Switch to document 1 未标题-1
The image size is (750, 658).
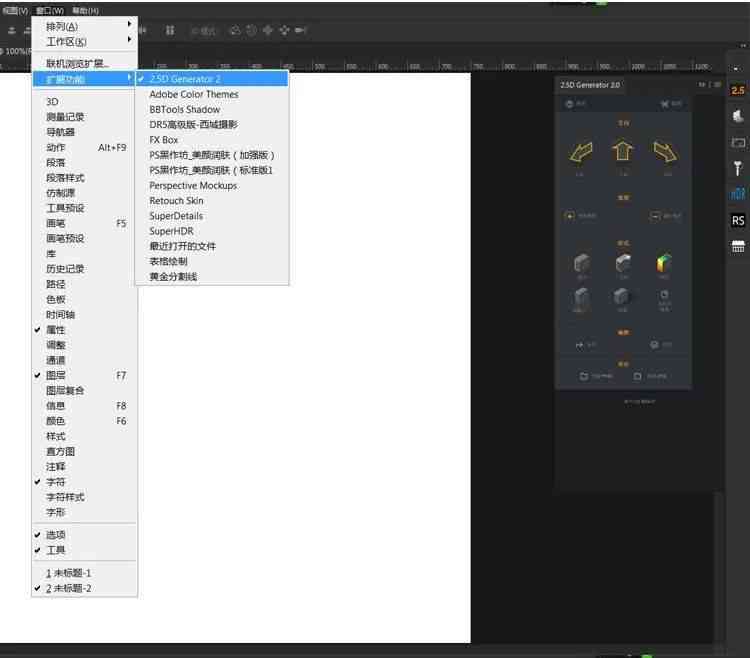[x=84, y=573]
